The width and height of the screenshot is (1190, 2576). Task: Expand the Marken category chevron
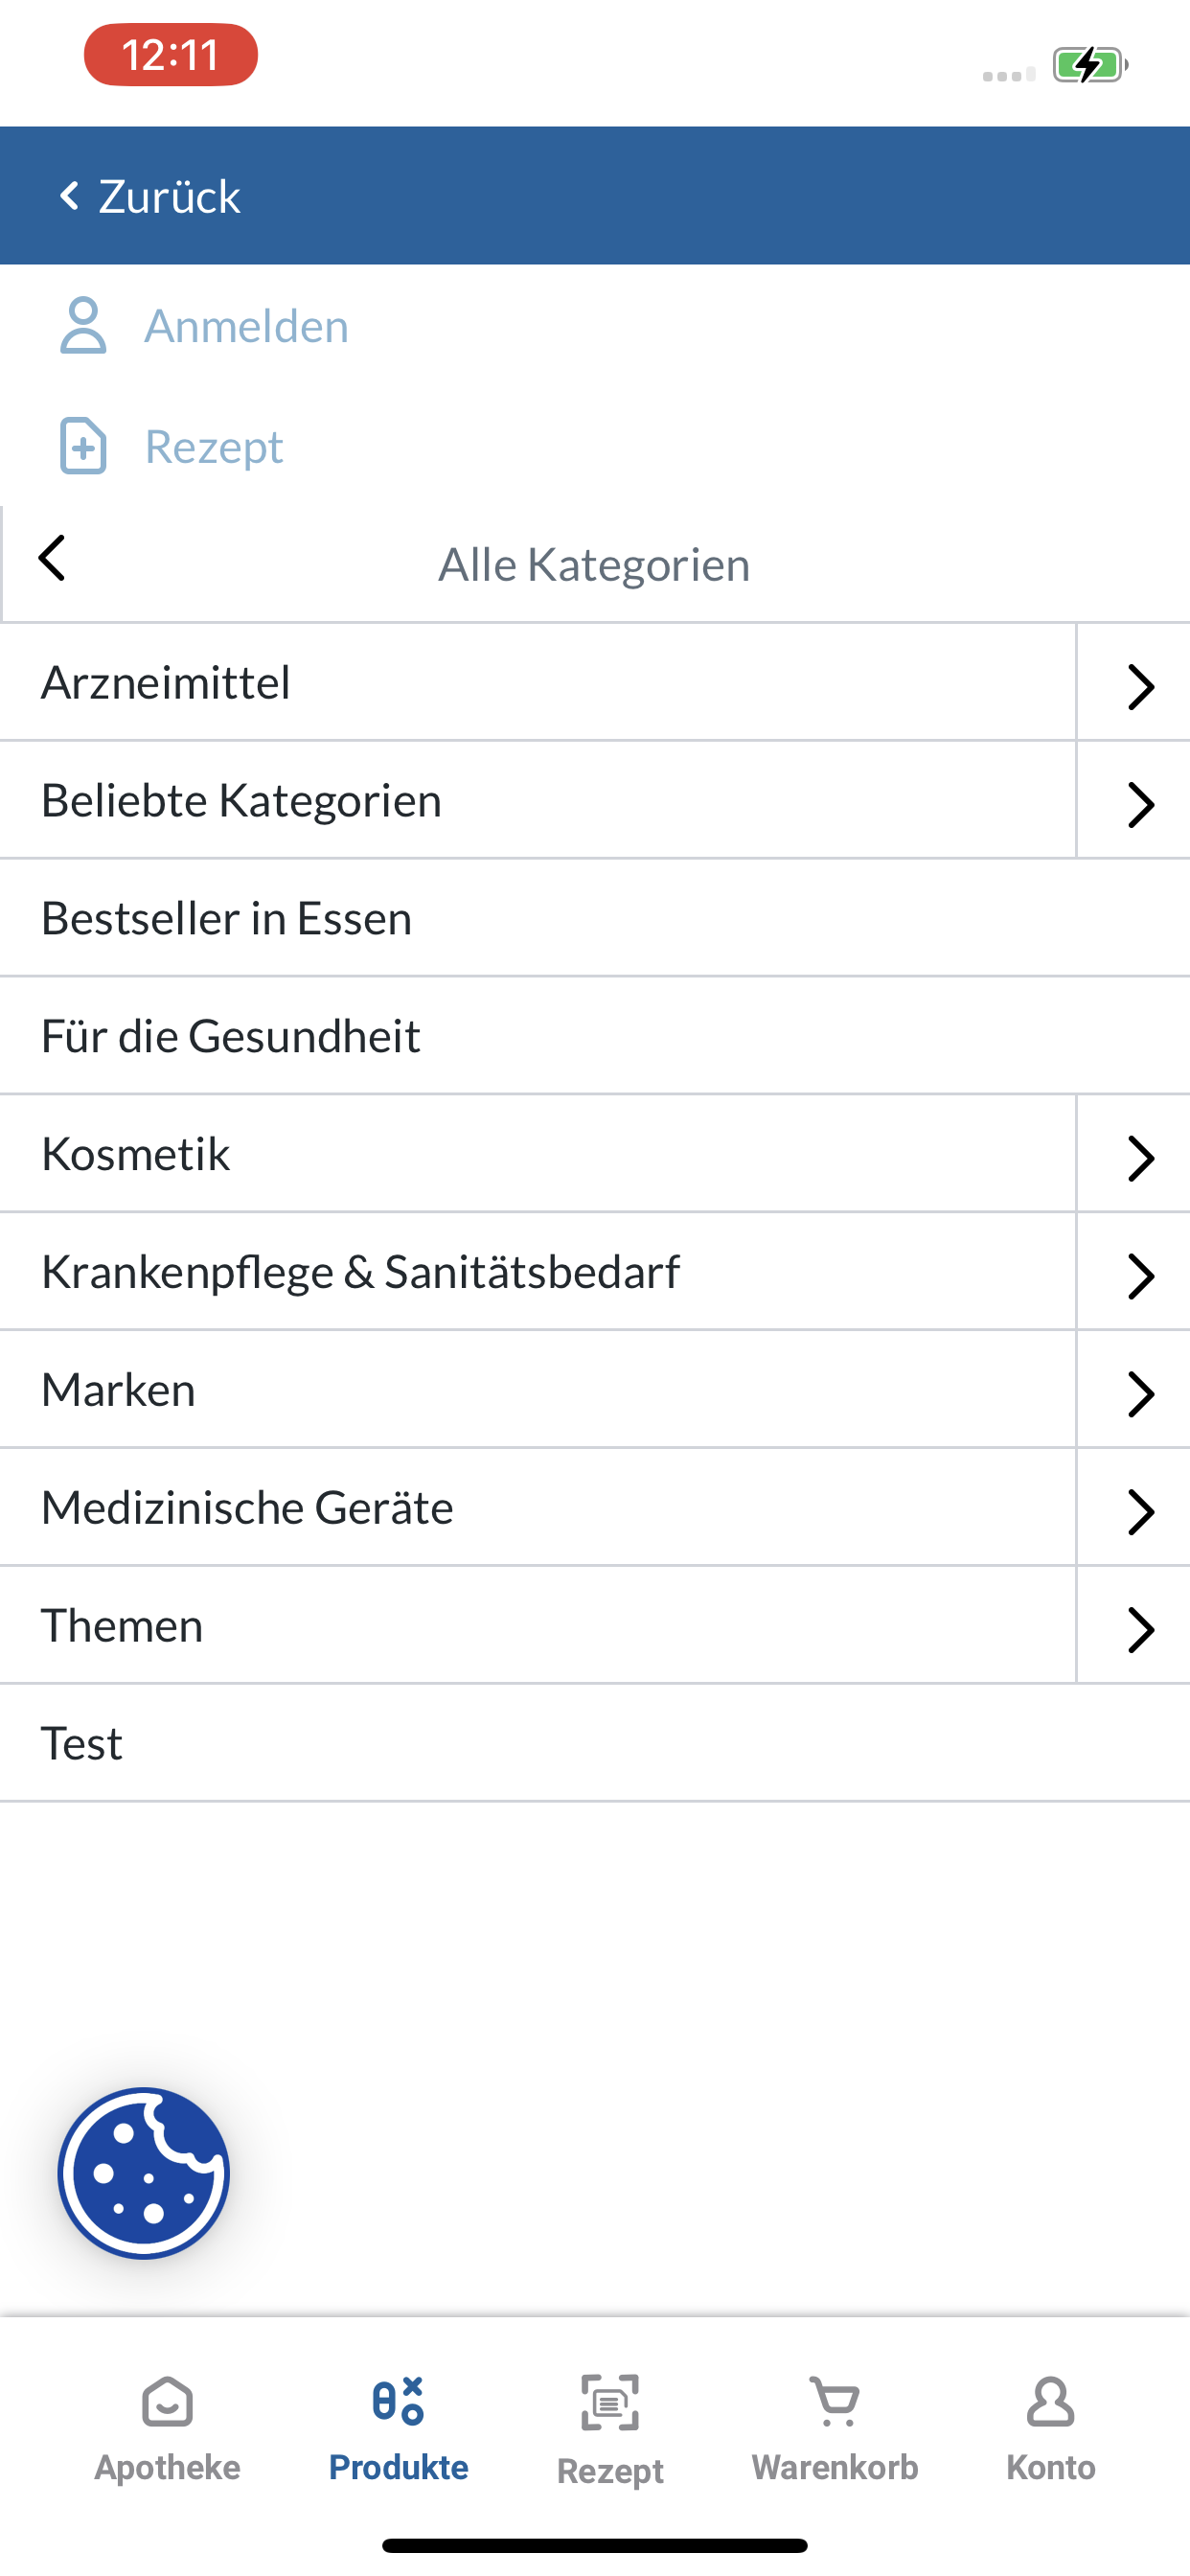point(1140,1393)
